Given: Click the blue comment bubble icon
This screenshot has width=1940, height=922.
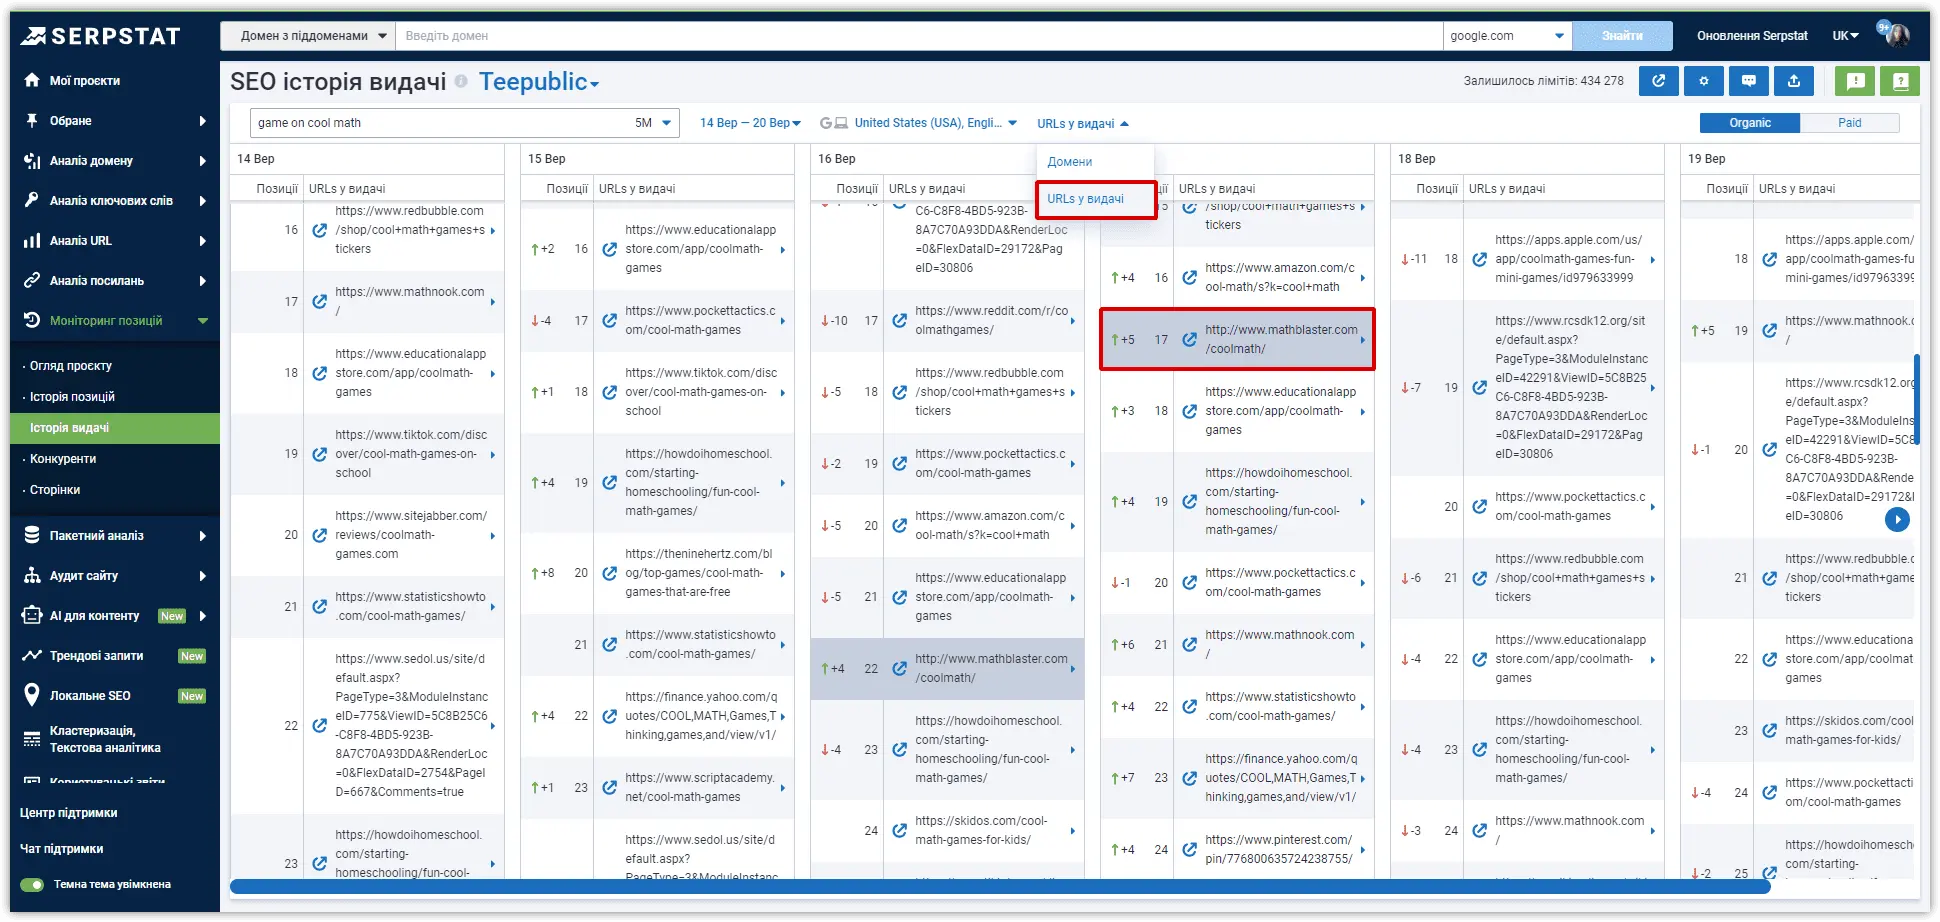Looking at the screenshot, I should coord(1749,81).
